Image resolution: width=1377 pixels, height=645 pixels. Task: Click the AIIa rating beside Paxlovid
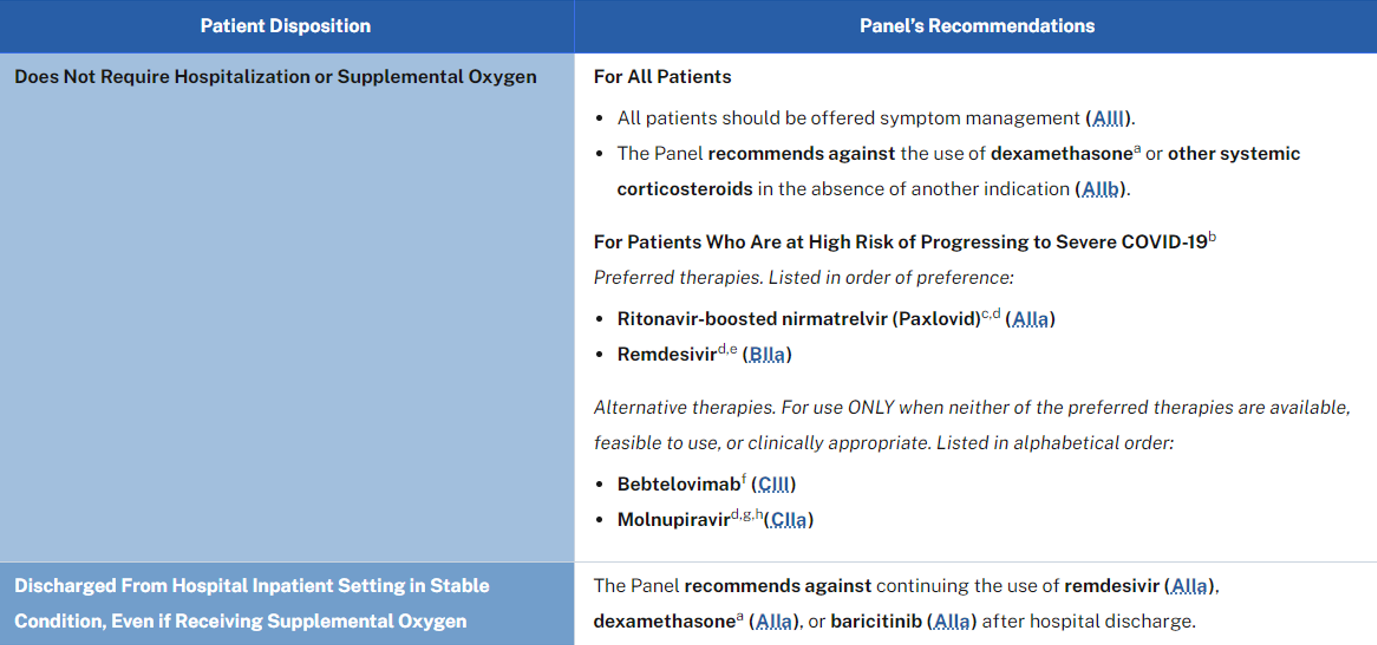1030,319
